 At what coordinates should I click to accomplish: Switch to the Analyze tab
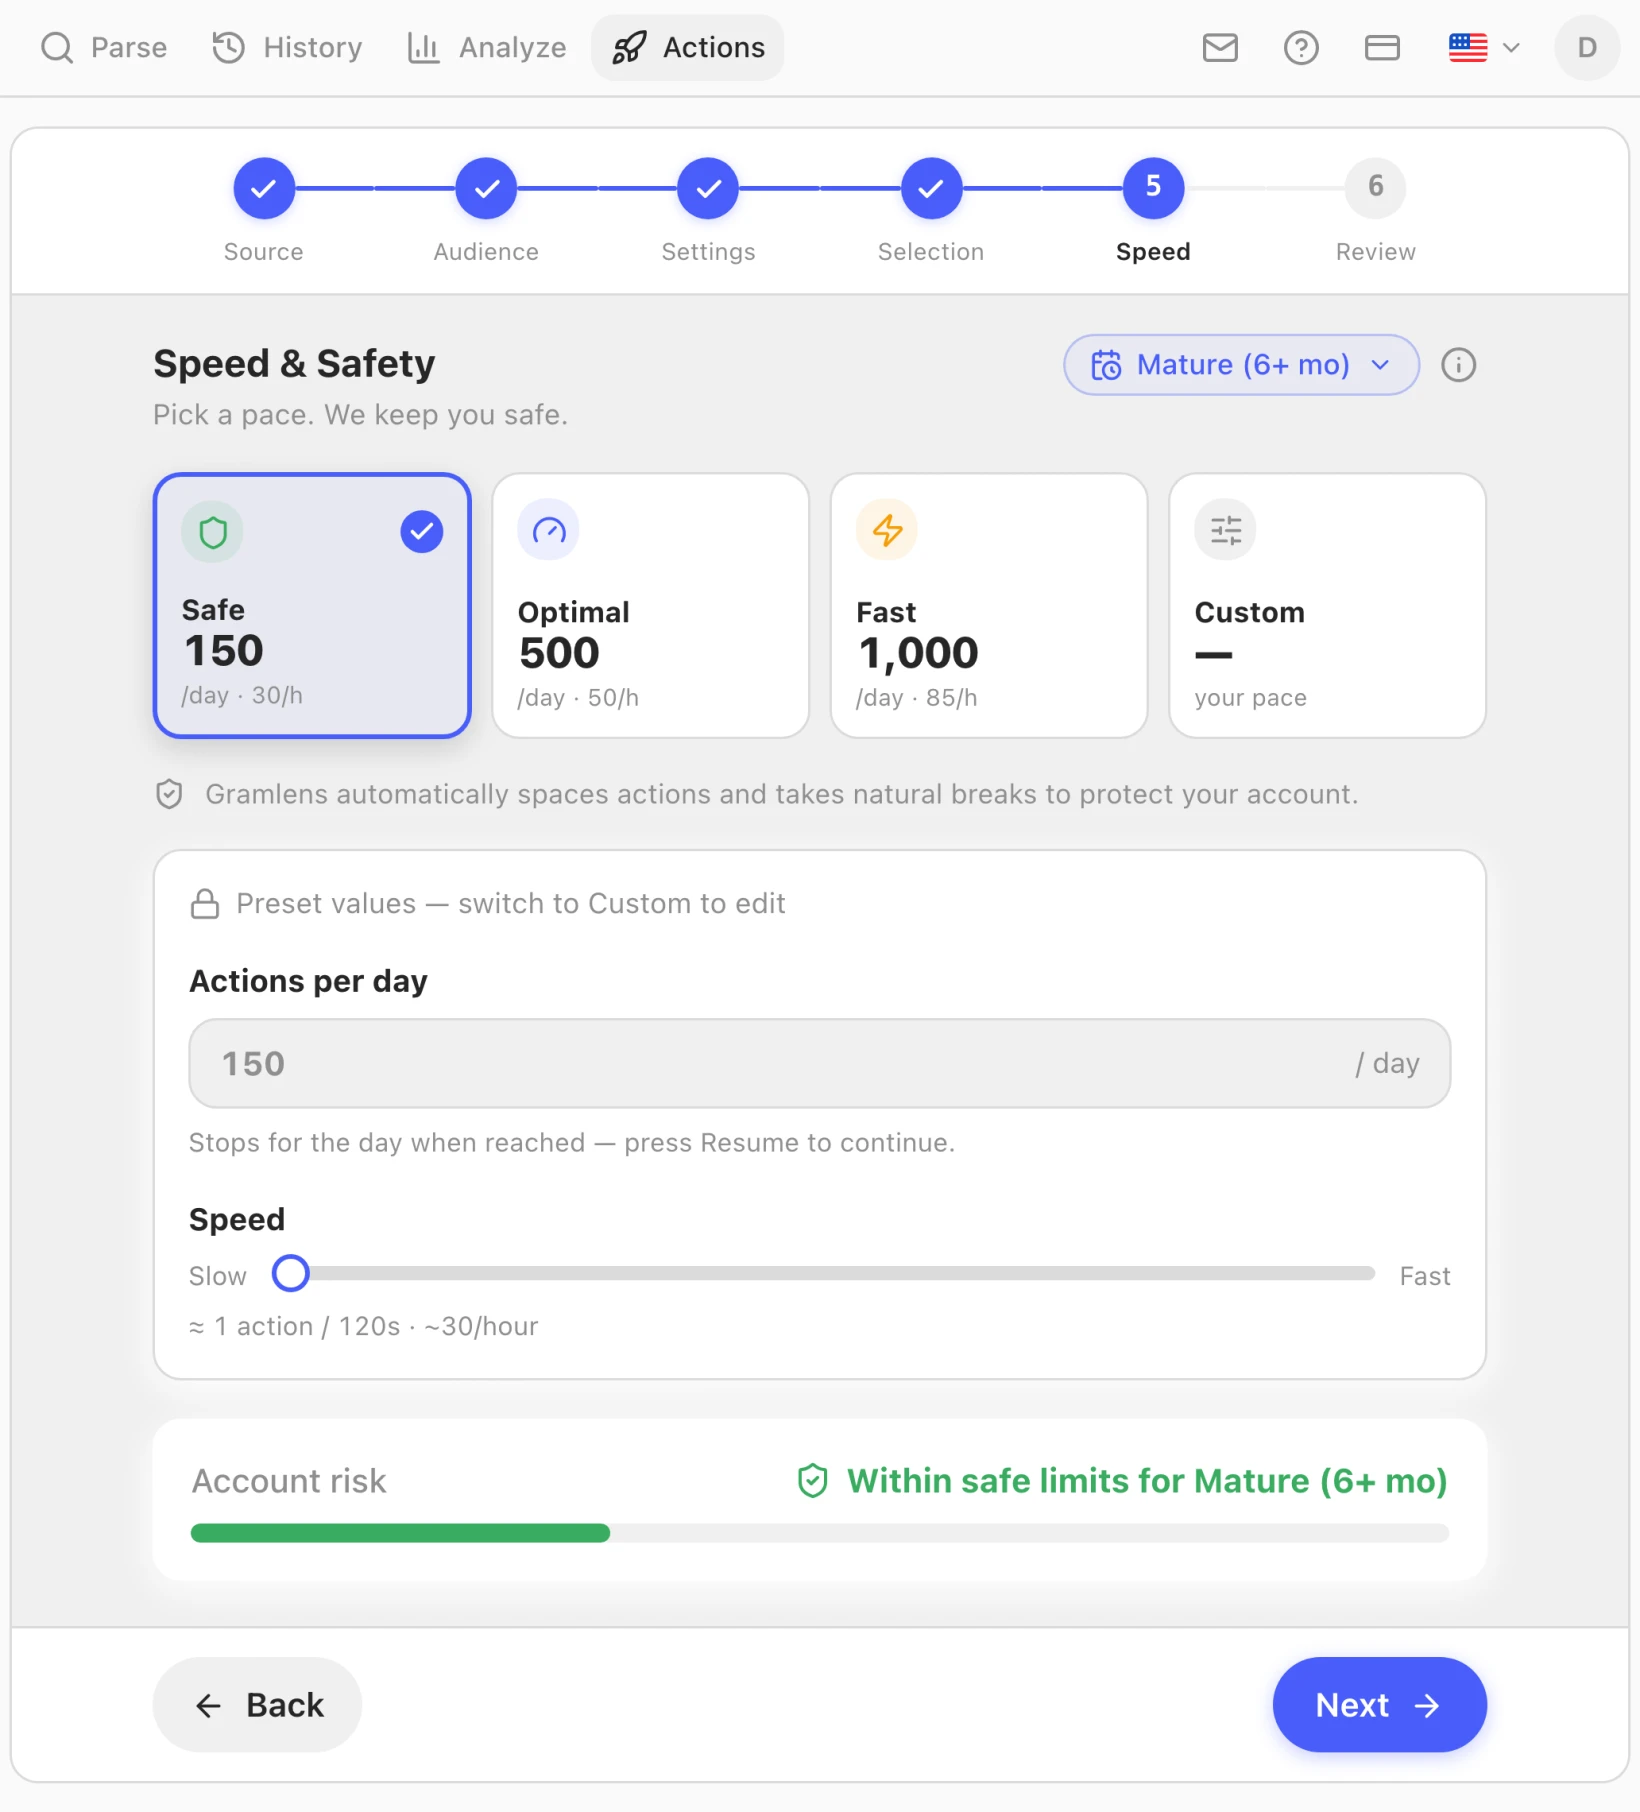pos(487,47)
